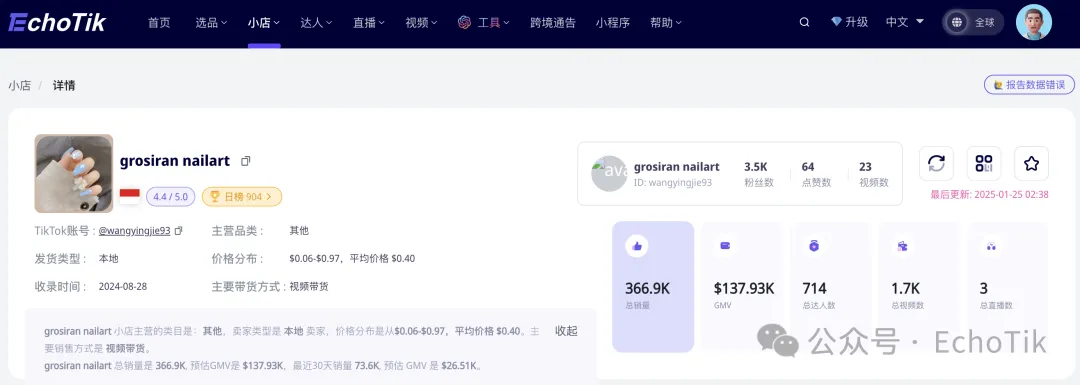
Task: Click the 最后更新 timestamp text
Action: click(989, 195)
